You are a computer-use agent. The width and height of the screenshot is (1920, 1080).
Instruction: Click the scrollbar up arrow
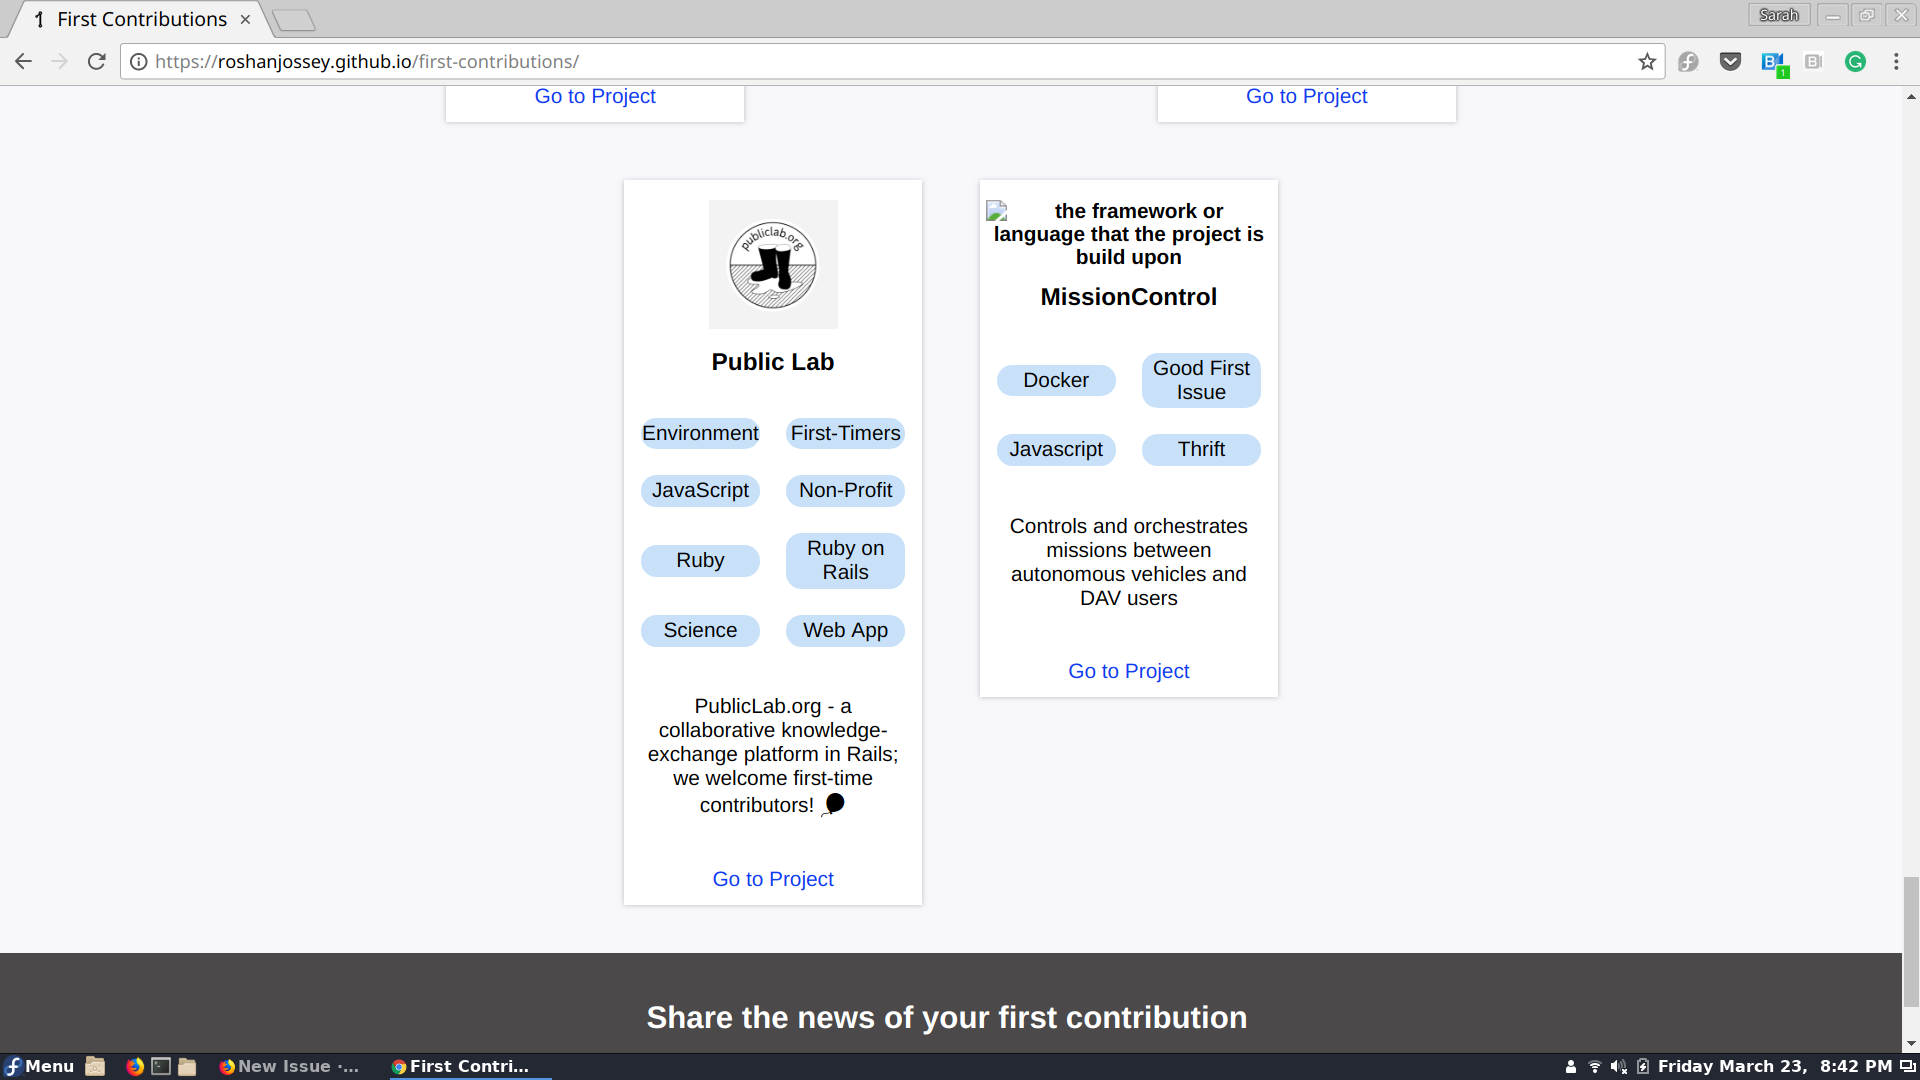tap(1911, 97)
